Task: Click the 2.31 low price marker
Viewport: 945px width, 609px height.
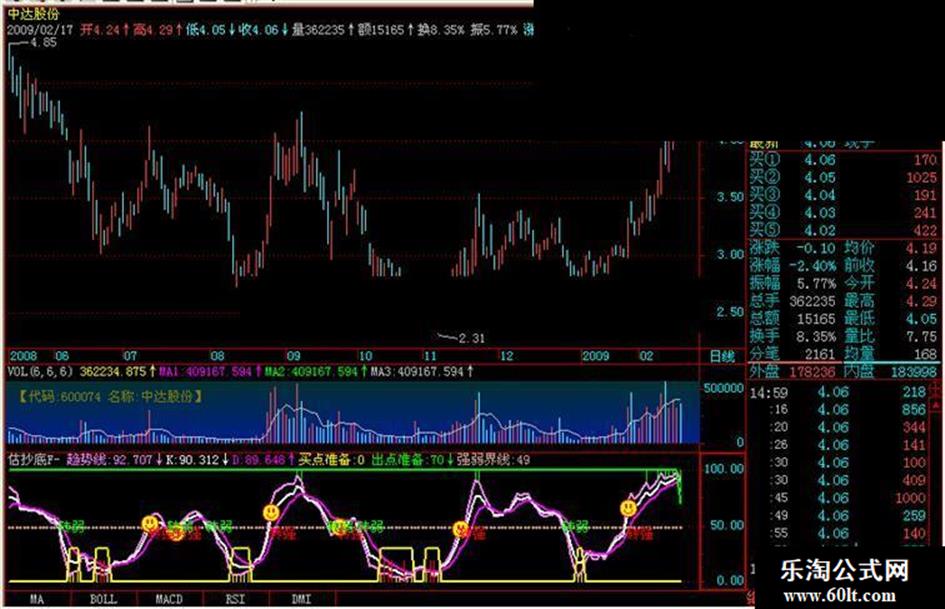Action: point(471,338)
